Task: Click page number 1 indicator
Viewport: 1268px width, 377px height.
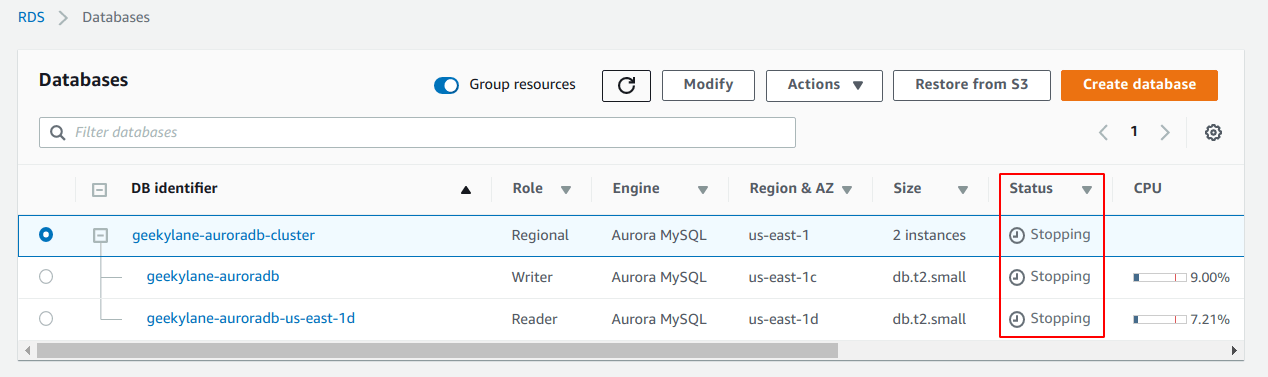Action: coord(1134,131)
